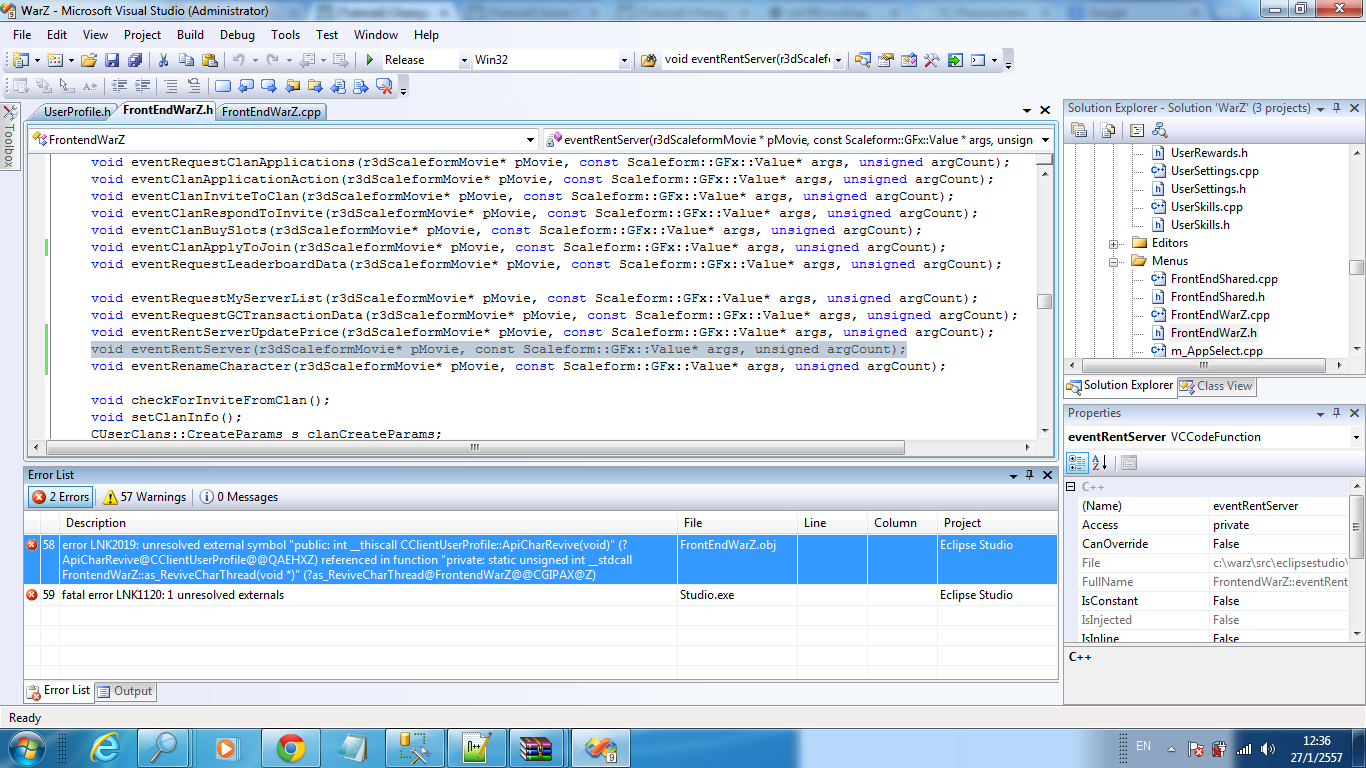
Task: Click the Categorized view icon in Properties
Action: coord(1078,462)
